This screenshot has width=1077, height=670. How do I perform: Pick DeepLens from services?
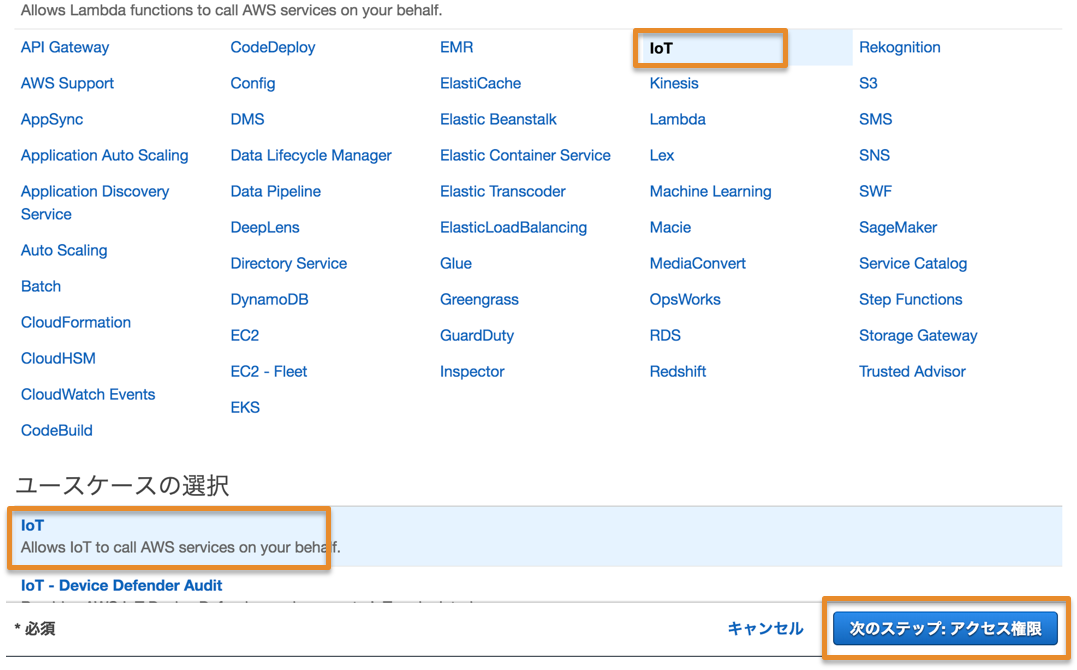click(264, 227)
